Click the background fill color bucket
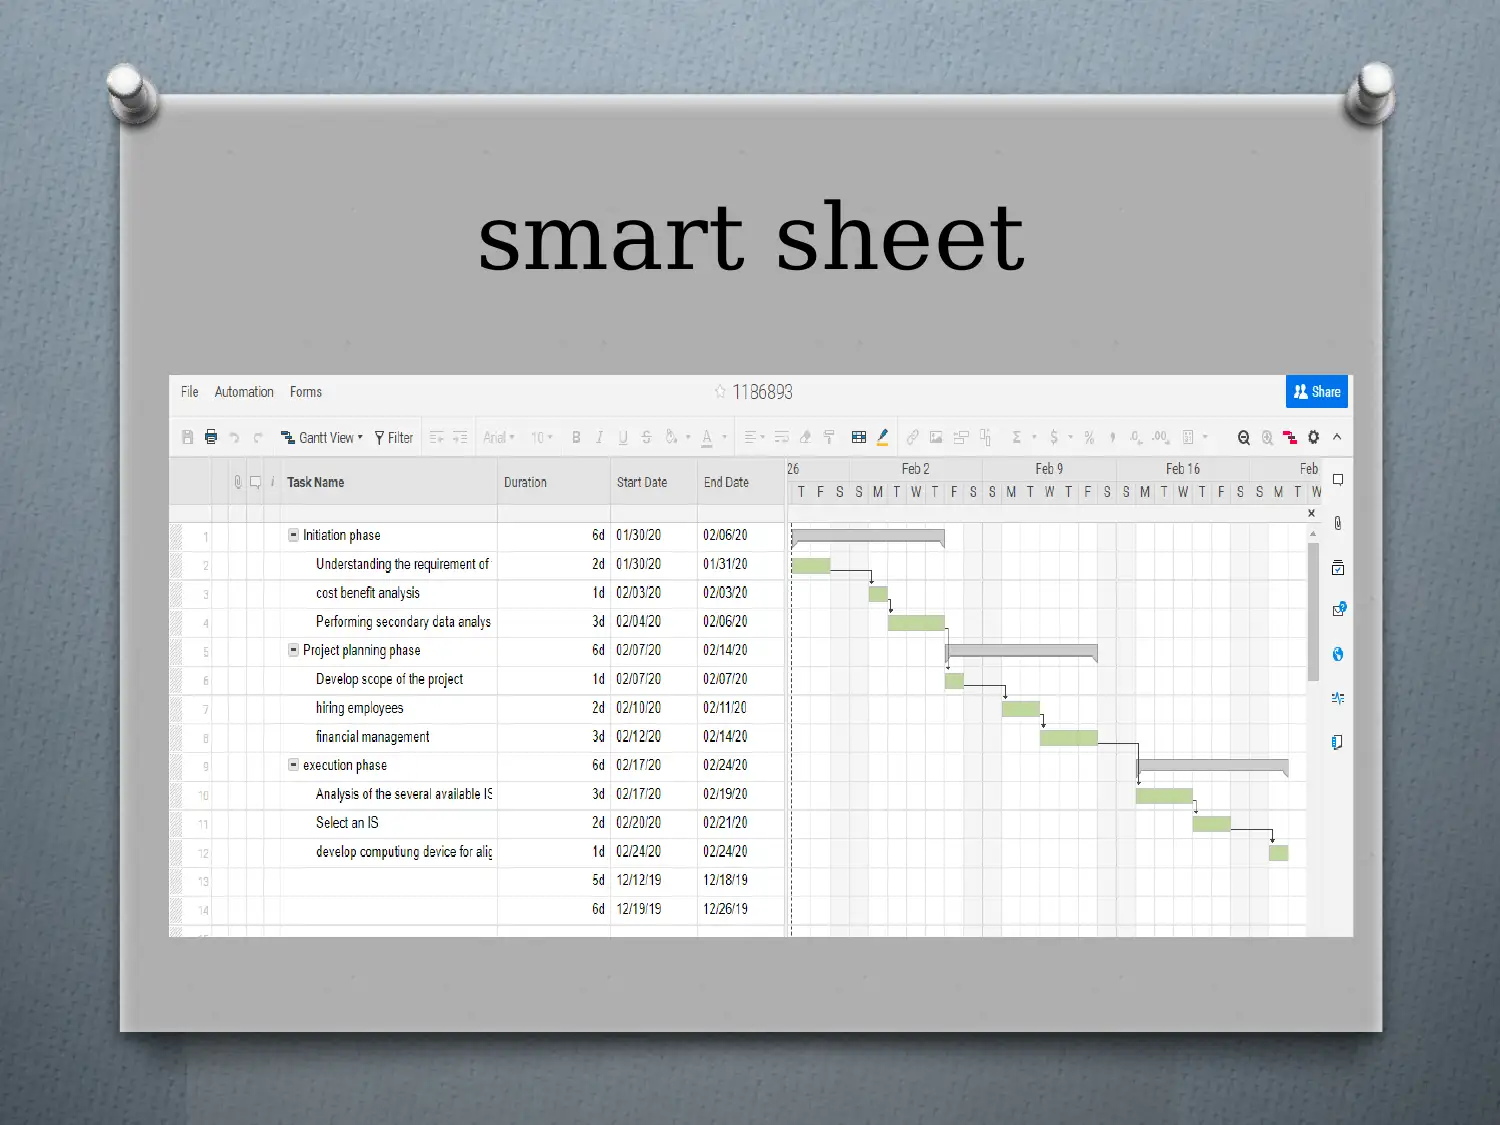1500x1125 pixels. tap(672, 437)
